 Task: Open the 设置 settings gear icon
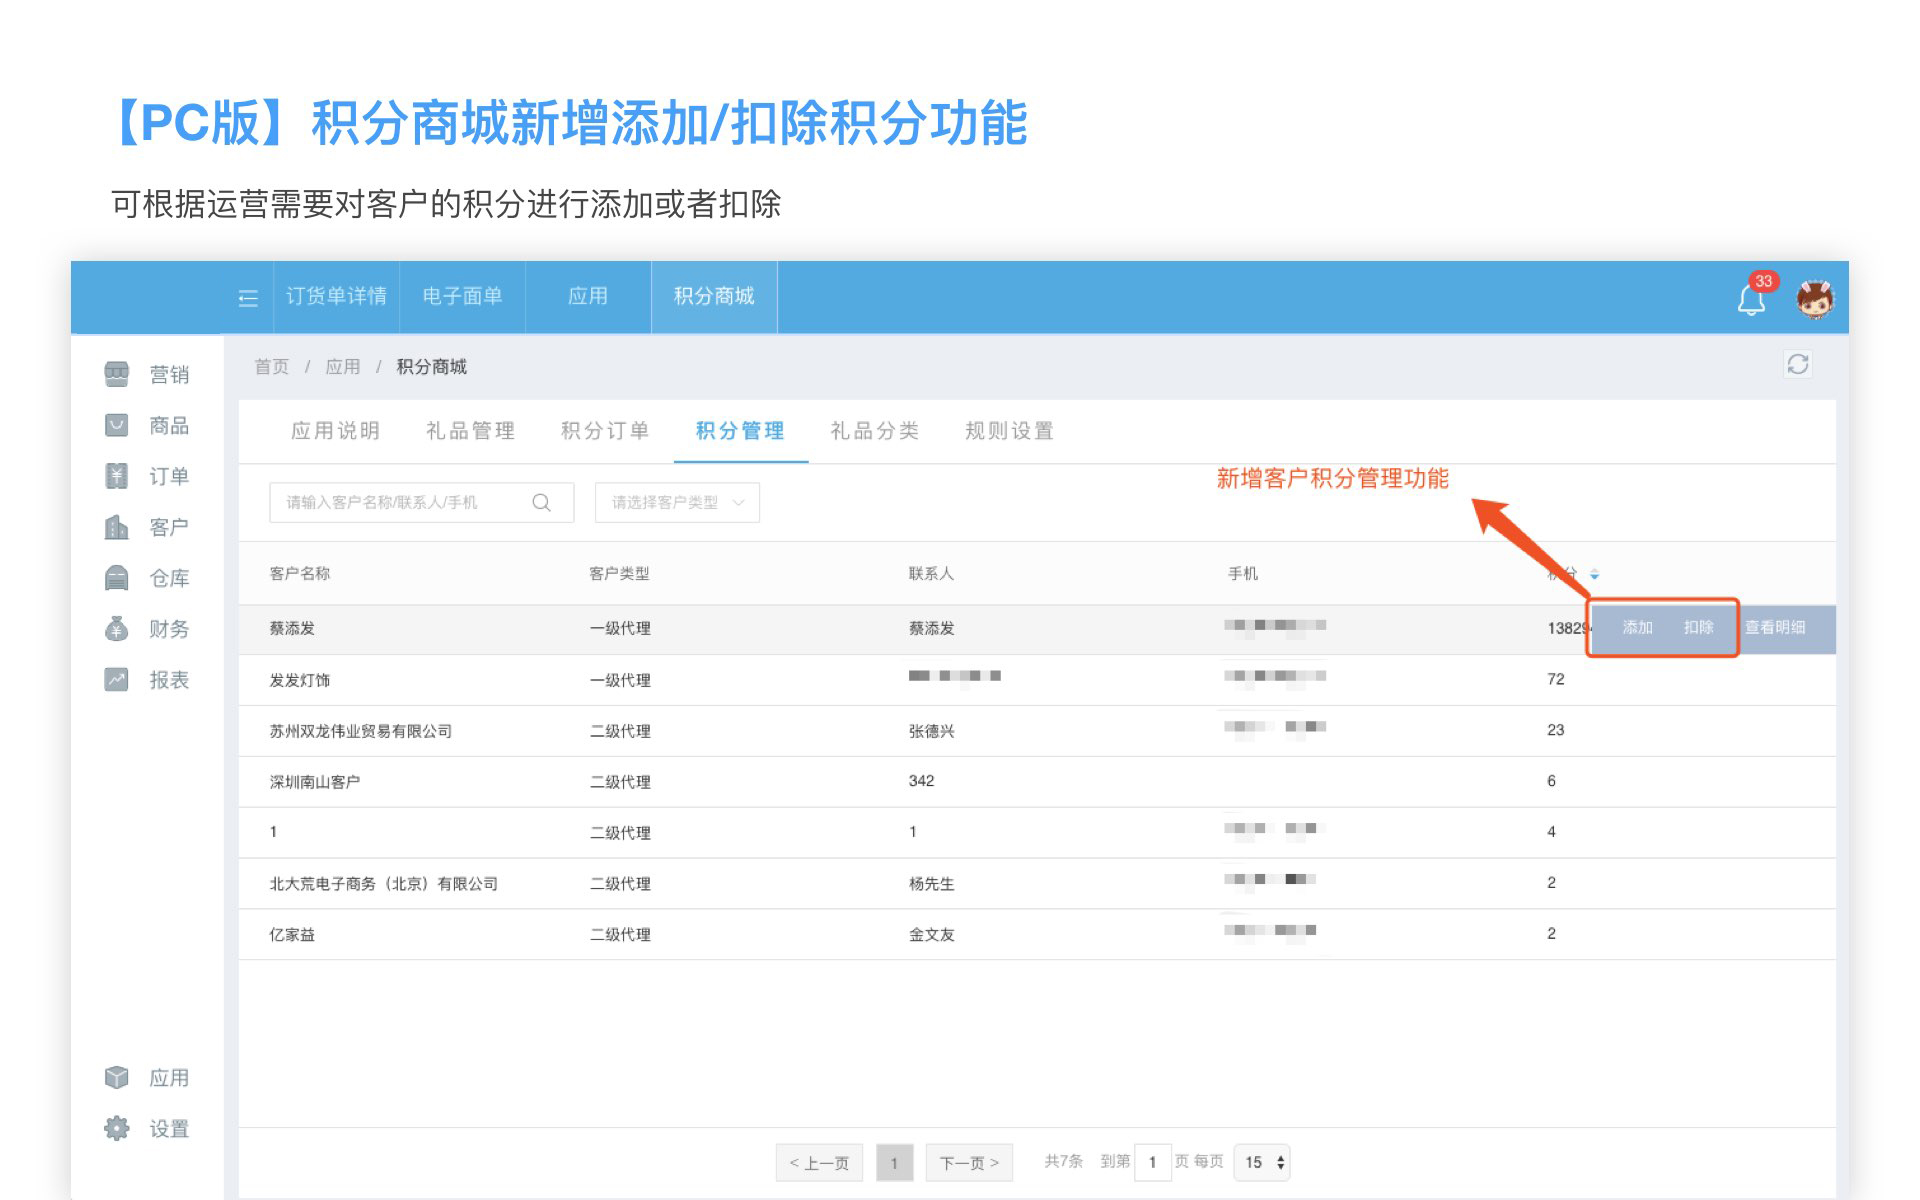[117, 1129]
